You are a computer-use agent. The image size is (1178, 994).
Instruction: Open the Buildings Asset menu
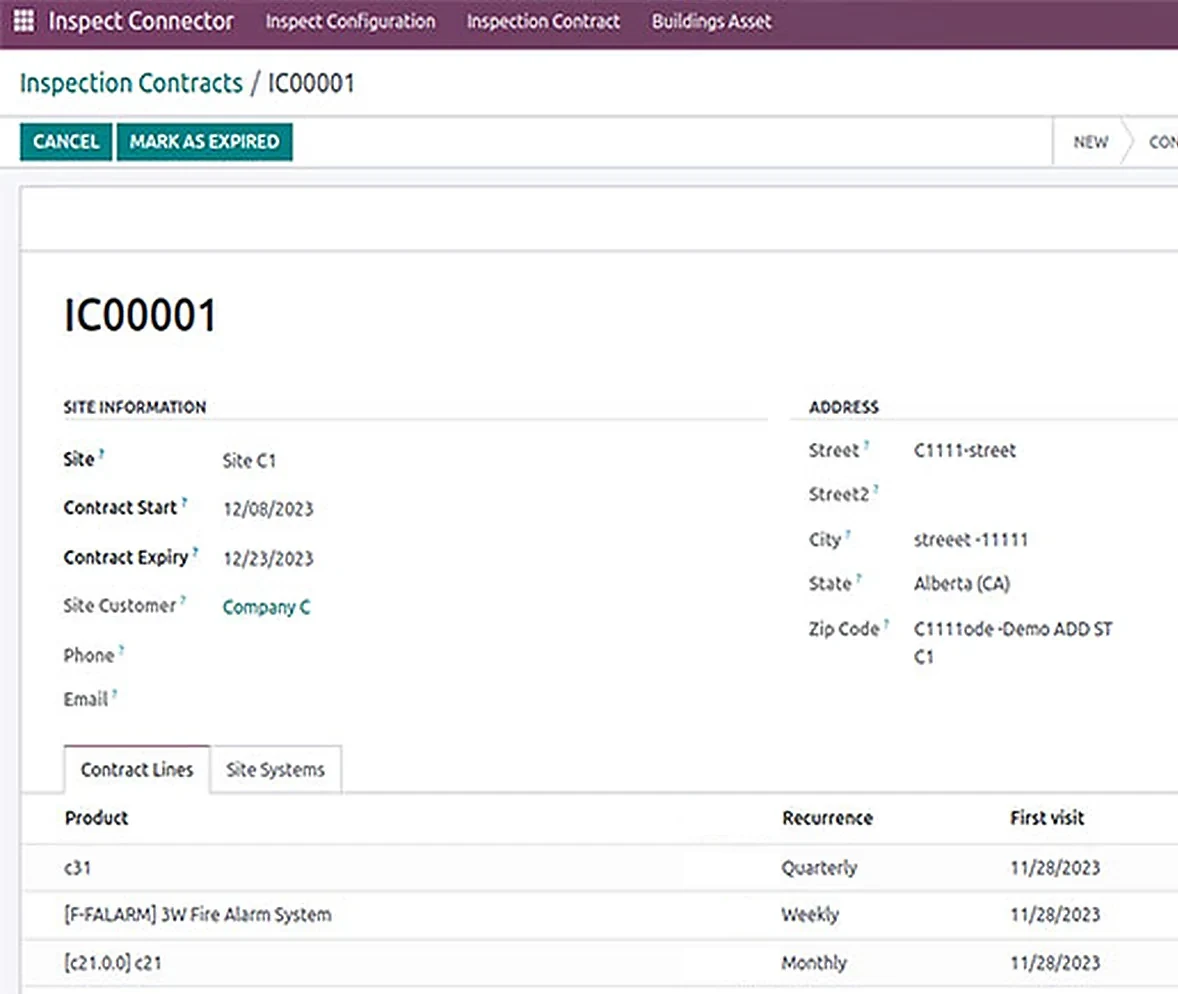click(711, 22)
